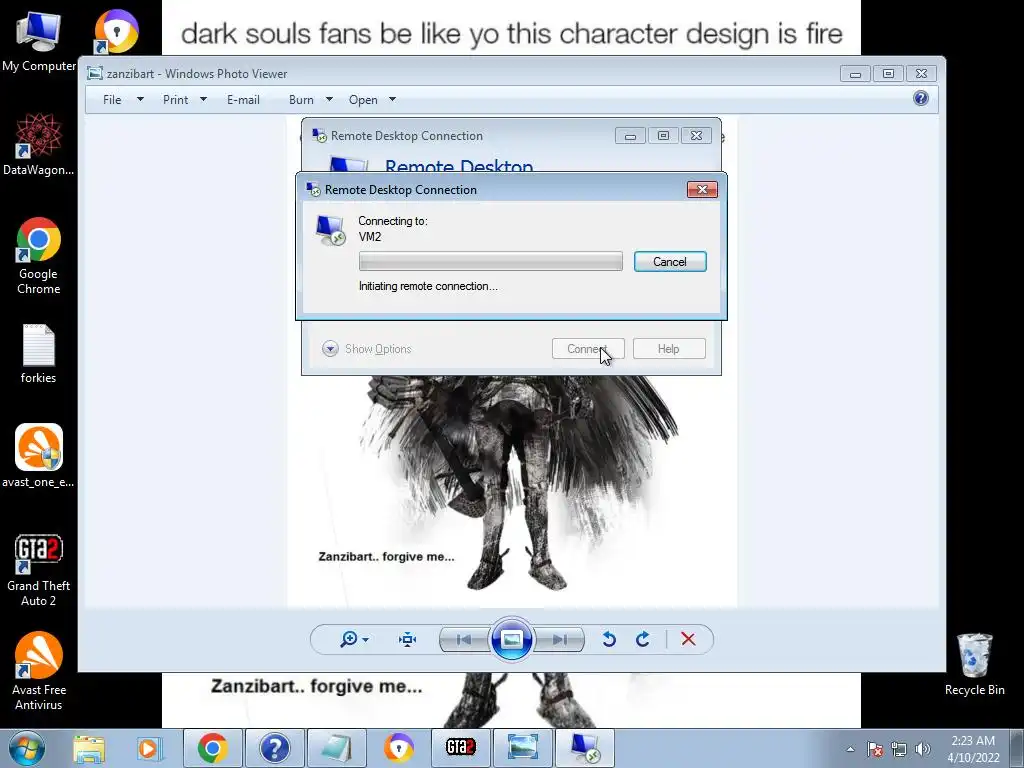Open the notepad taskbar item
Image resolution: width=1024 pixels, height=768 pixels.
tap(336, 748)
